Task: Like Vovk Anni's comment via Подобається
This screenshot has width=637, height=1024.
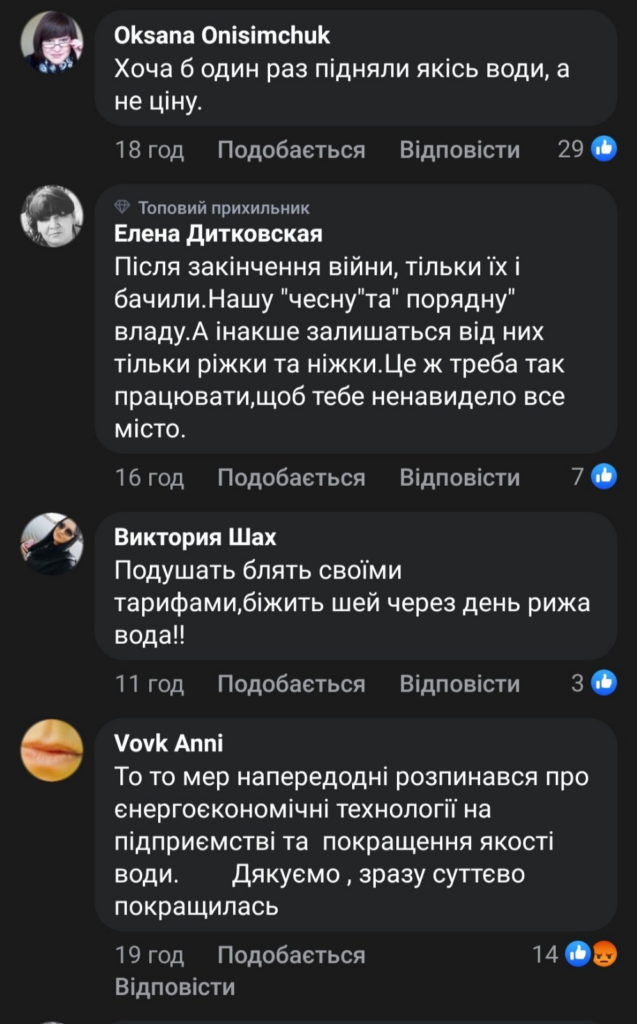Action: (291, 955)
